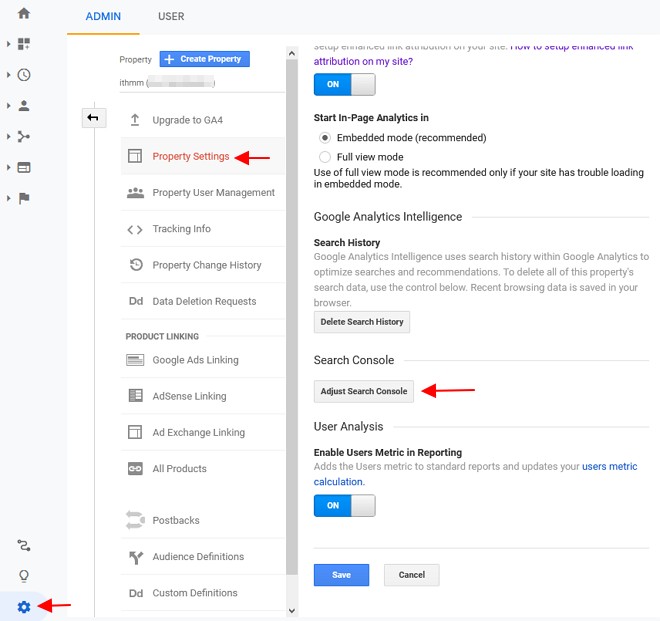Open AdSense Linking menu item

click(x=202, y=396)
